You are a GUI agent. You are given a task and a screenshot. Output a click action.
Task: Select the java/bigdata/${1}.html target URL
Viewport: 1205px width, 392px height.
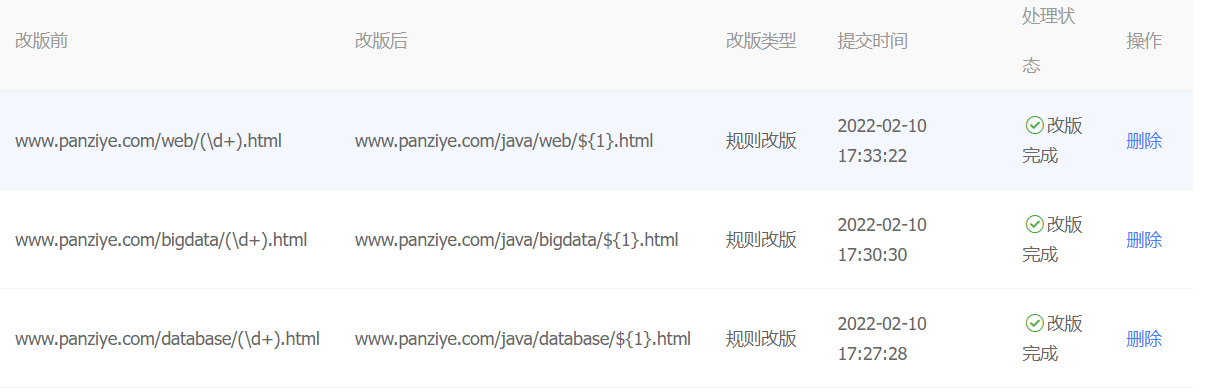517,240
